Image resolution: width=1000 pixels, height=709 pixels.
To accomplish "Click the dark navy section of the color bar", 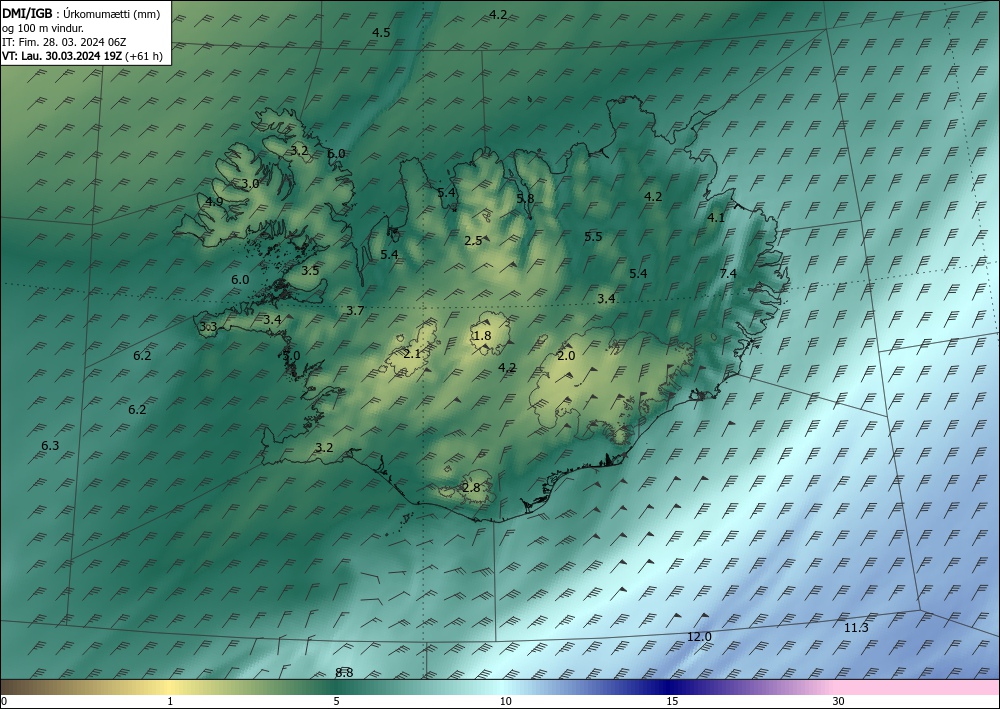I will coord(666,687).
